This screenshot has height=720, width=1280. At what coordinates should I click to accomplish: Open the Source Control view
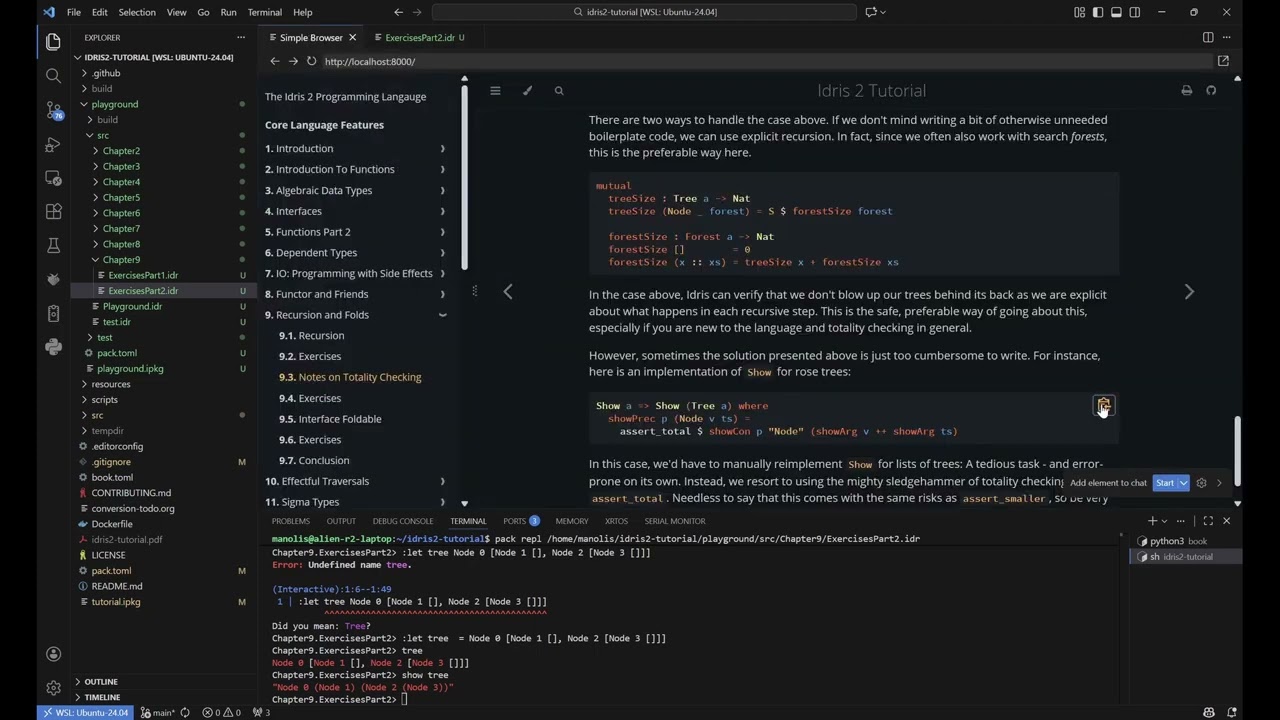(x=53, y=110)
